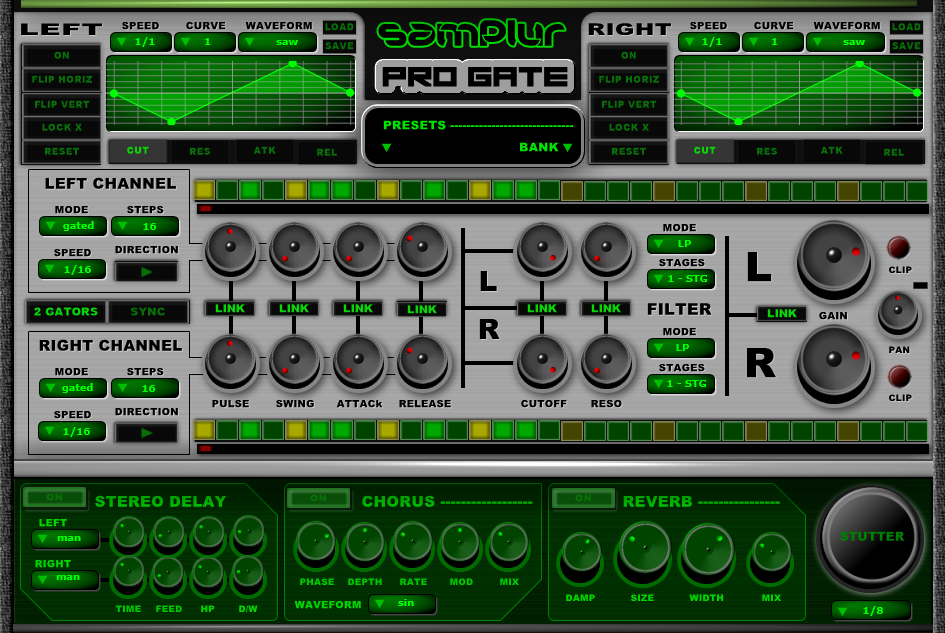Screen dimensions: 945x633
Task: Click the right channel direction arrow button
Action: coord(146,433)
